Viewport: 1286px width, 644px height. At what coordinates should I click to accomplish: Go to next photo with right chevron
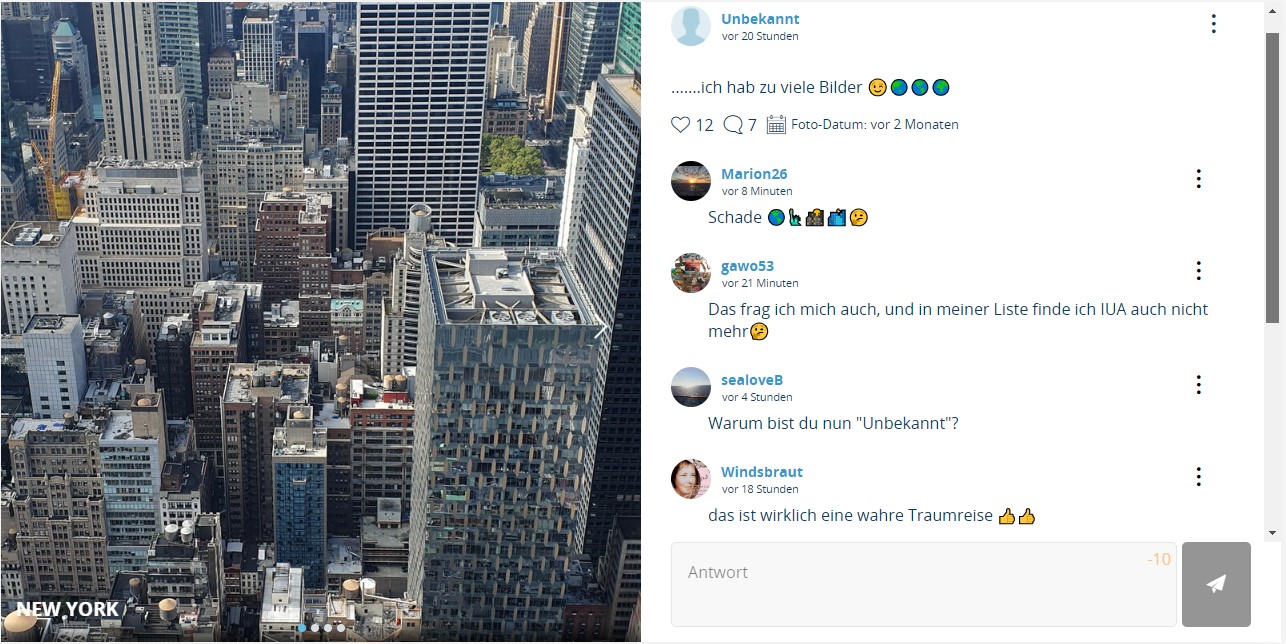pos(601,330)
